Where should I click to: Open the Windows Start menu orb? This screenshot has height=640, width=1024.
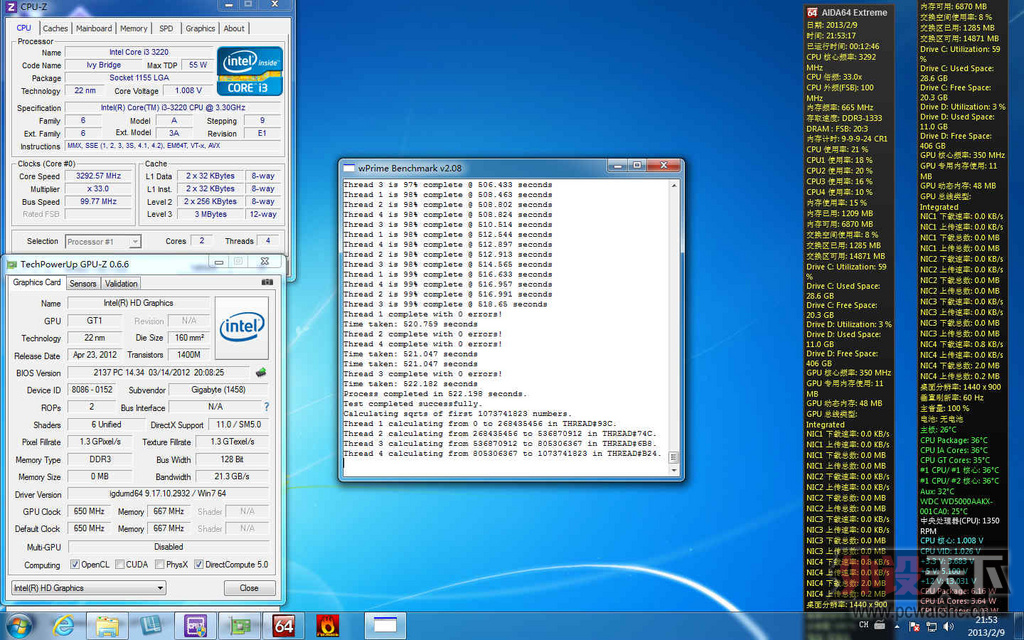click(x=18, y=626)
